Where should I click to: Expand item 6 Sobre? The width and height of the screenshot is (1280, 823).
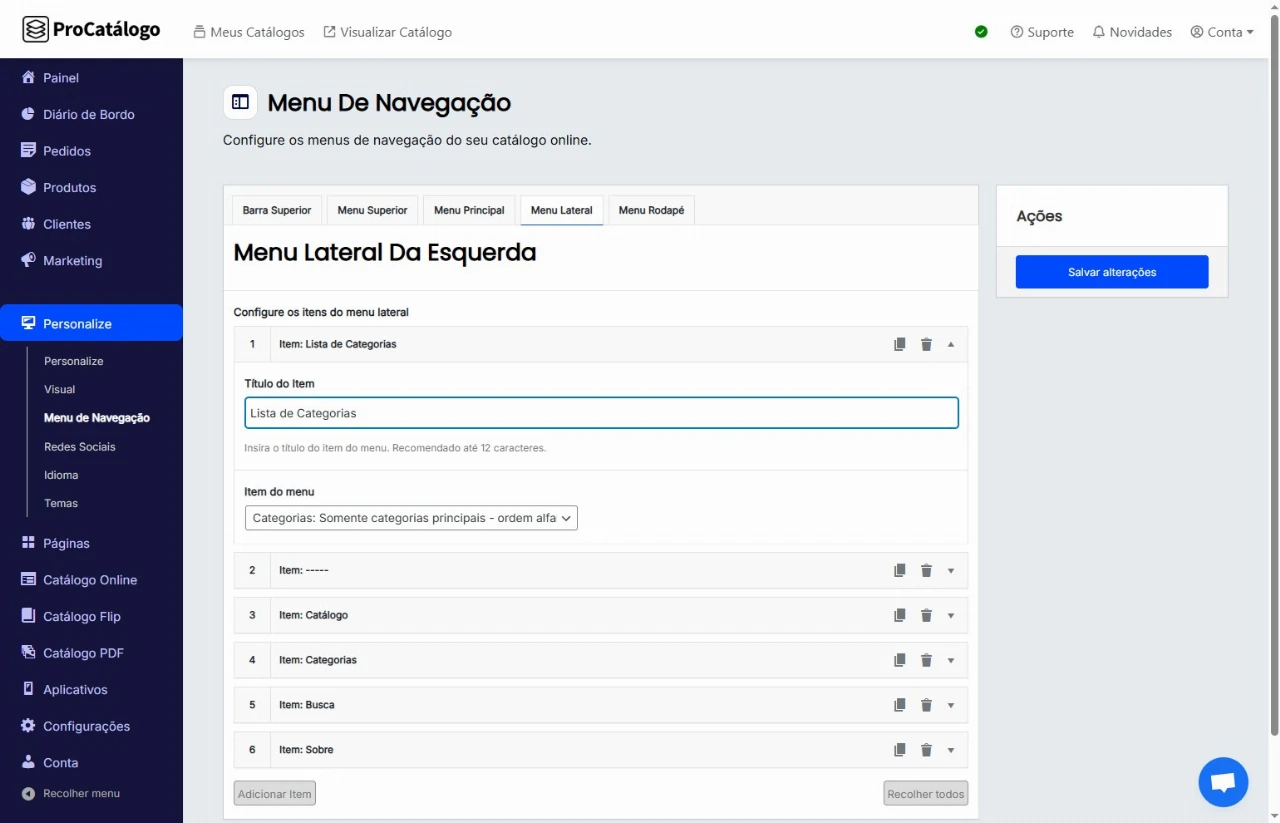951,750
